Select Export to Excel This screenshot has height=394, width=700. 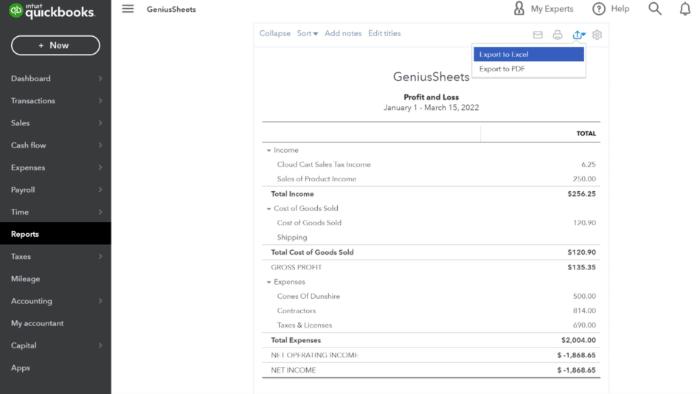(x=529, y=54)
